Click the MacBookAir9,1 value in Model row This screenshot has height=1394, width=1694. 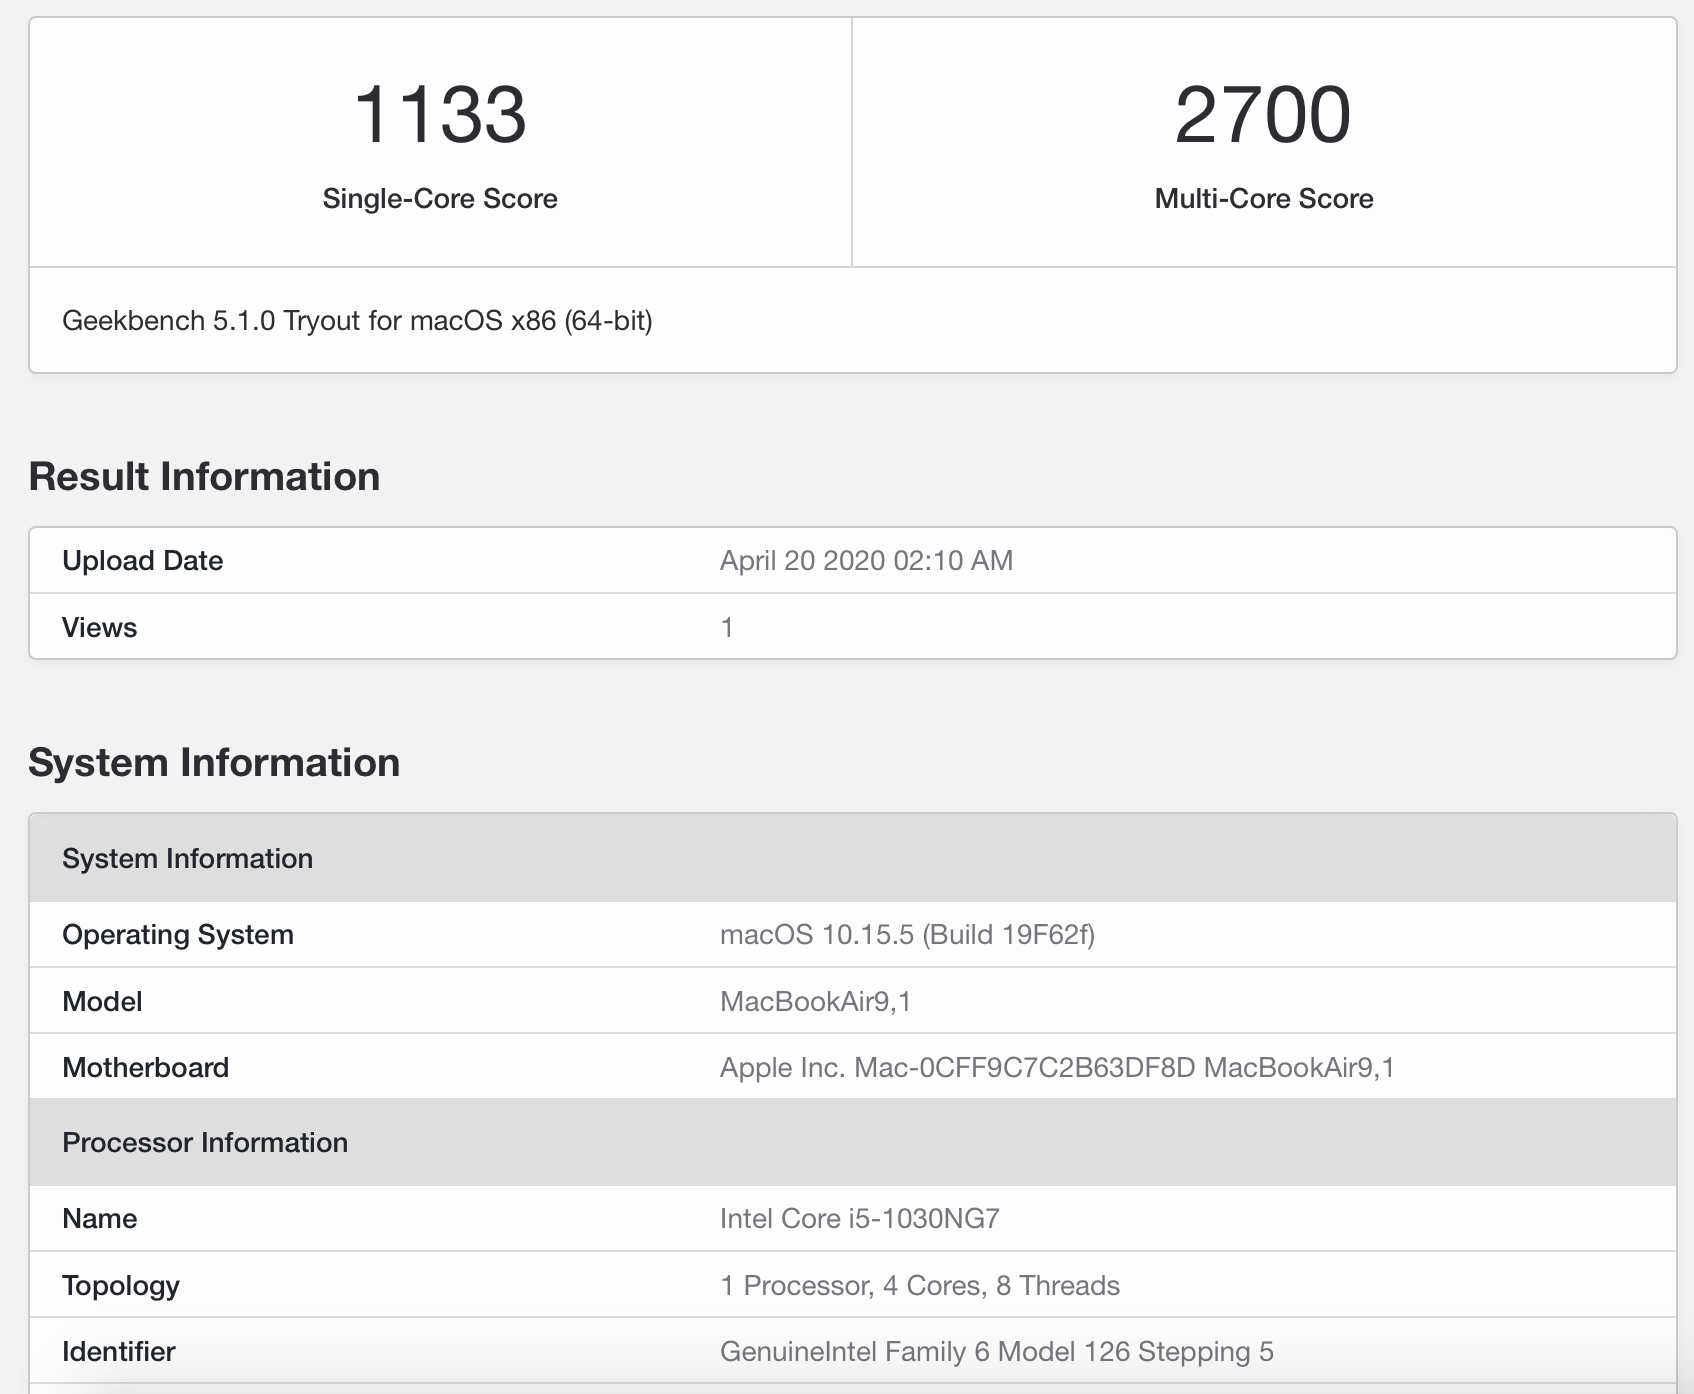pos(815,1002)
